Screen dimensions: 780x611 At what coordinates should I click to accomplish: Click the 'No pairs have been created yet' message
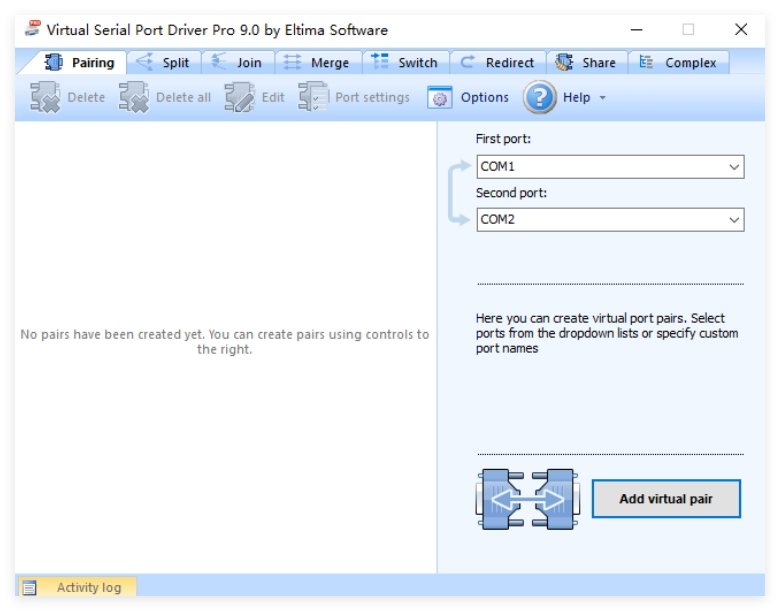224,342
